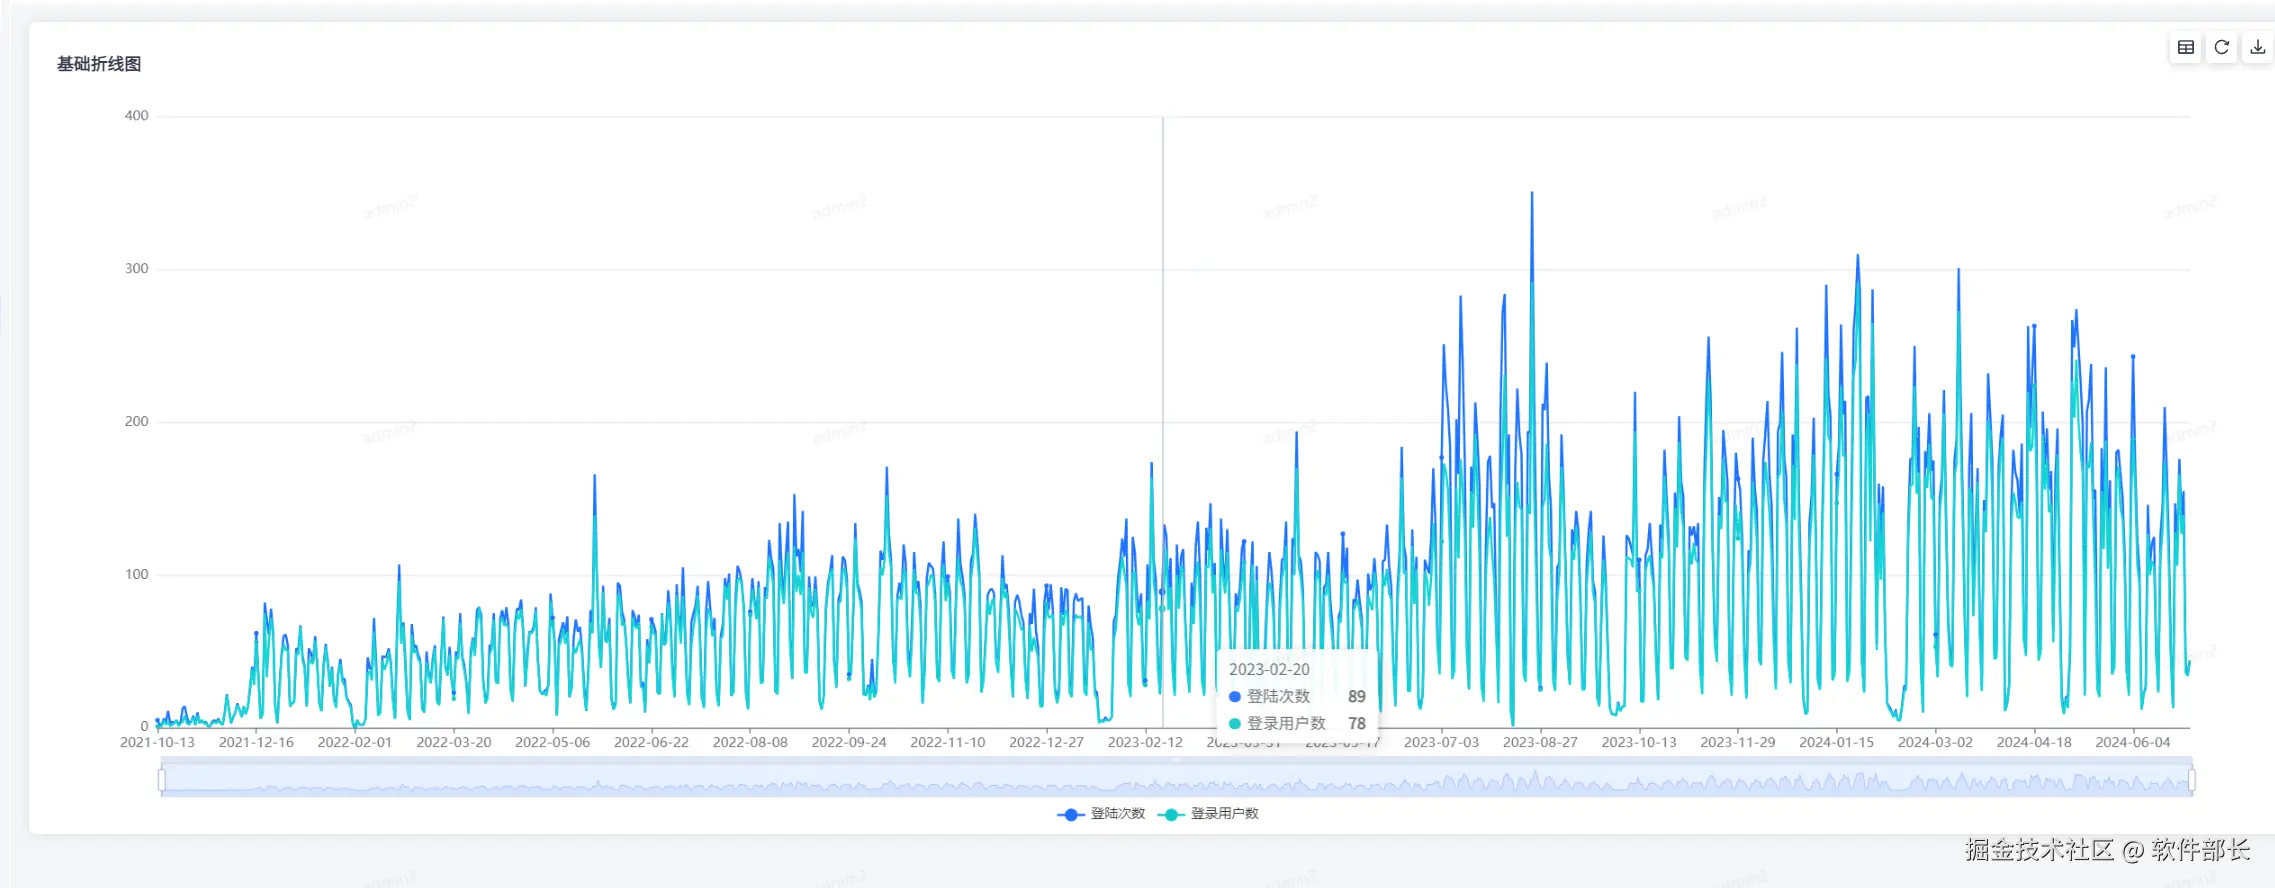This screenshot has width=2275, height=888.
Task: Grab the right zoom slider handle
Action: click(x=2191, y=779)
